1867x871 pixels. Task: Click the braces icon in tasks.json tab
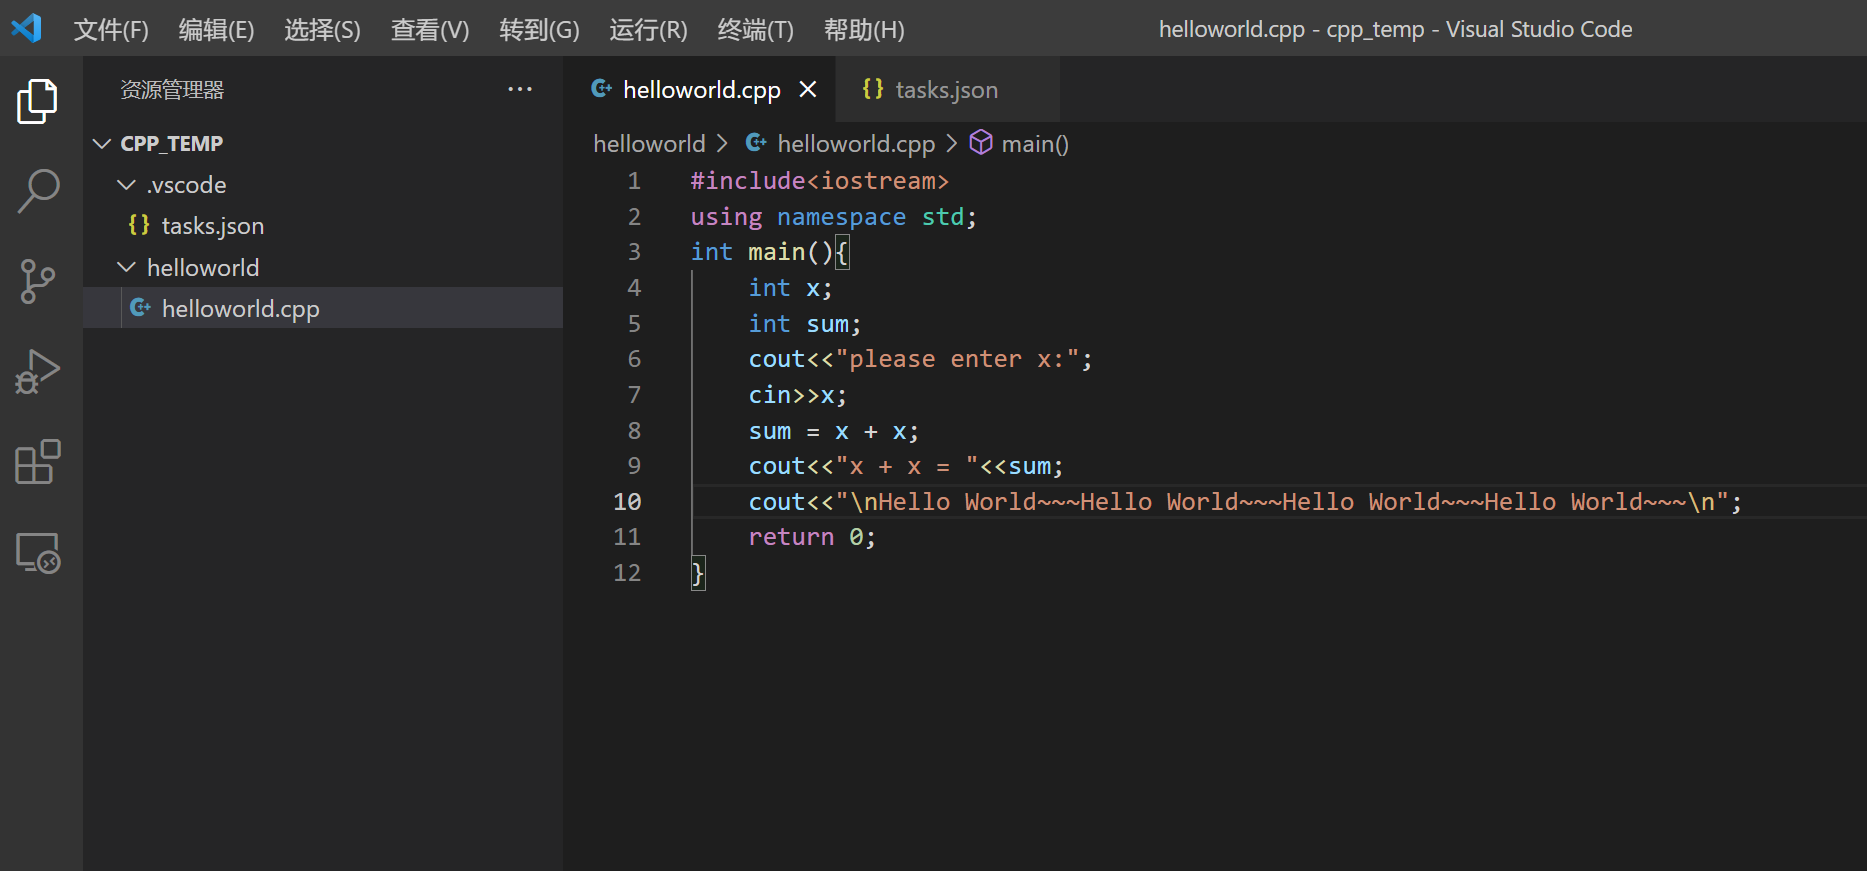873,89
